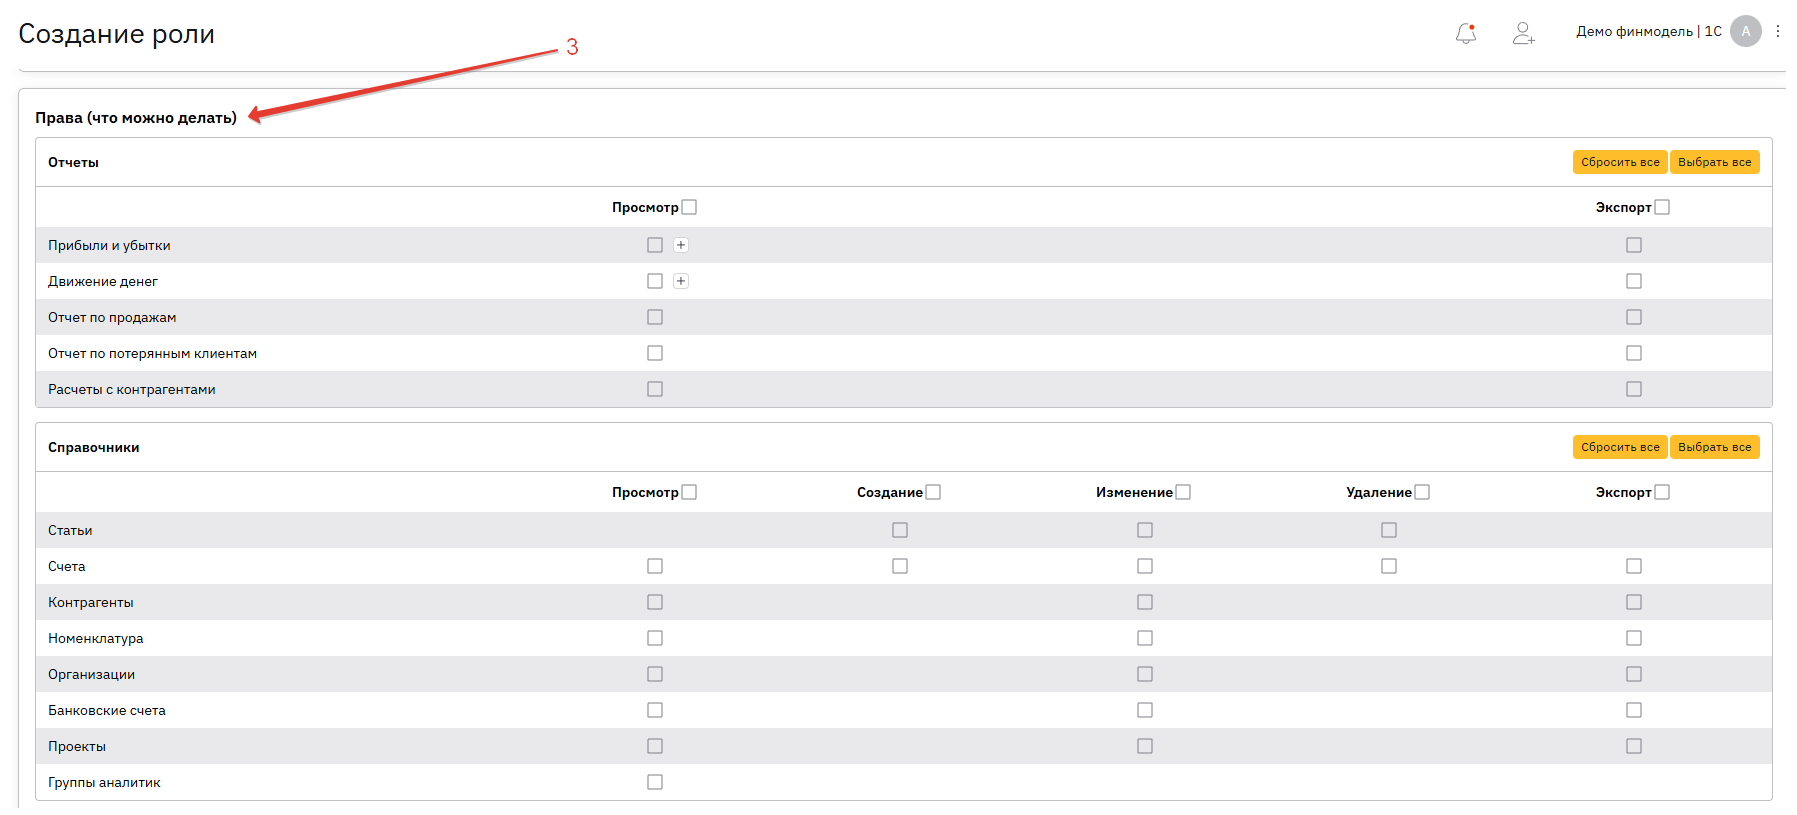The width and height of the screenshot is (1797, 815).
Task: Check Экспорт for Расчеты с контрагентами
Action: point(1634,389)
